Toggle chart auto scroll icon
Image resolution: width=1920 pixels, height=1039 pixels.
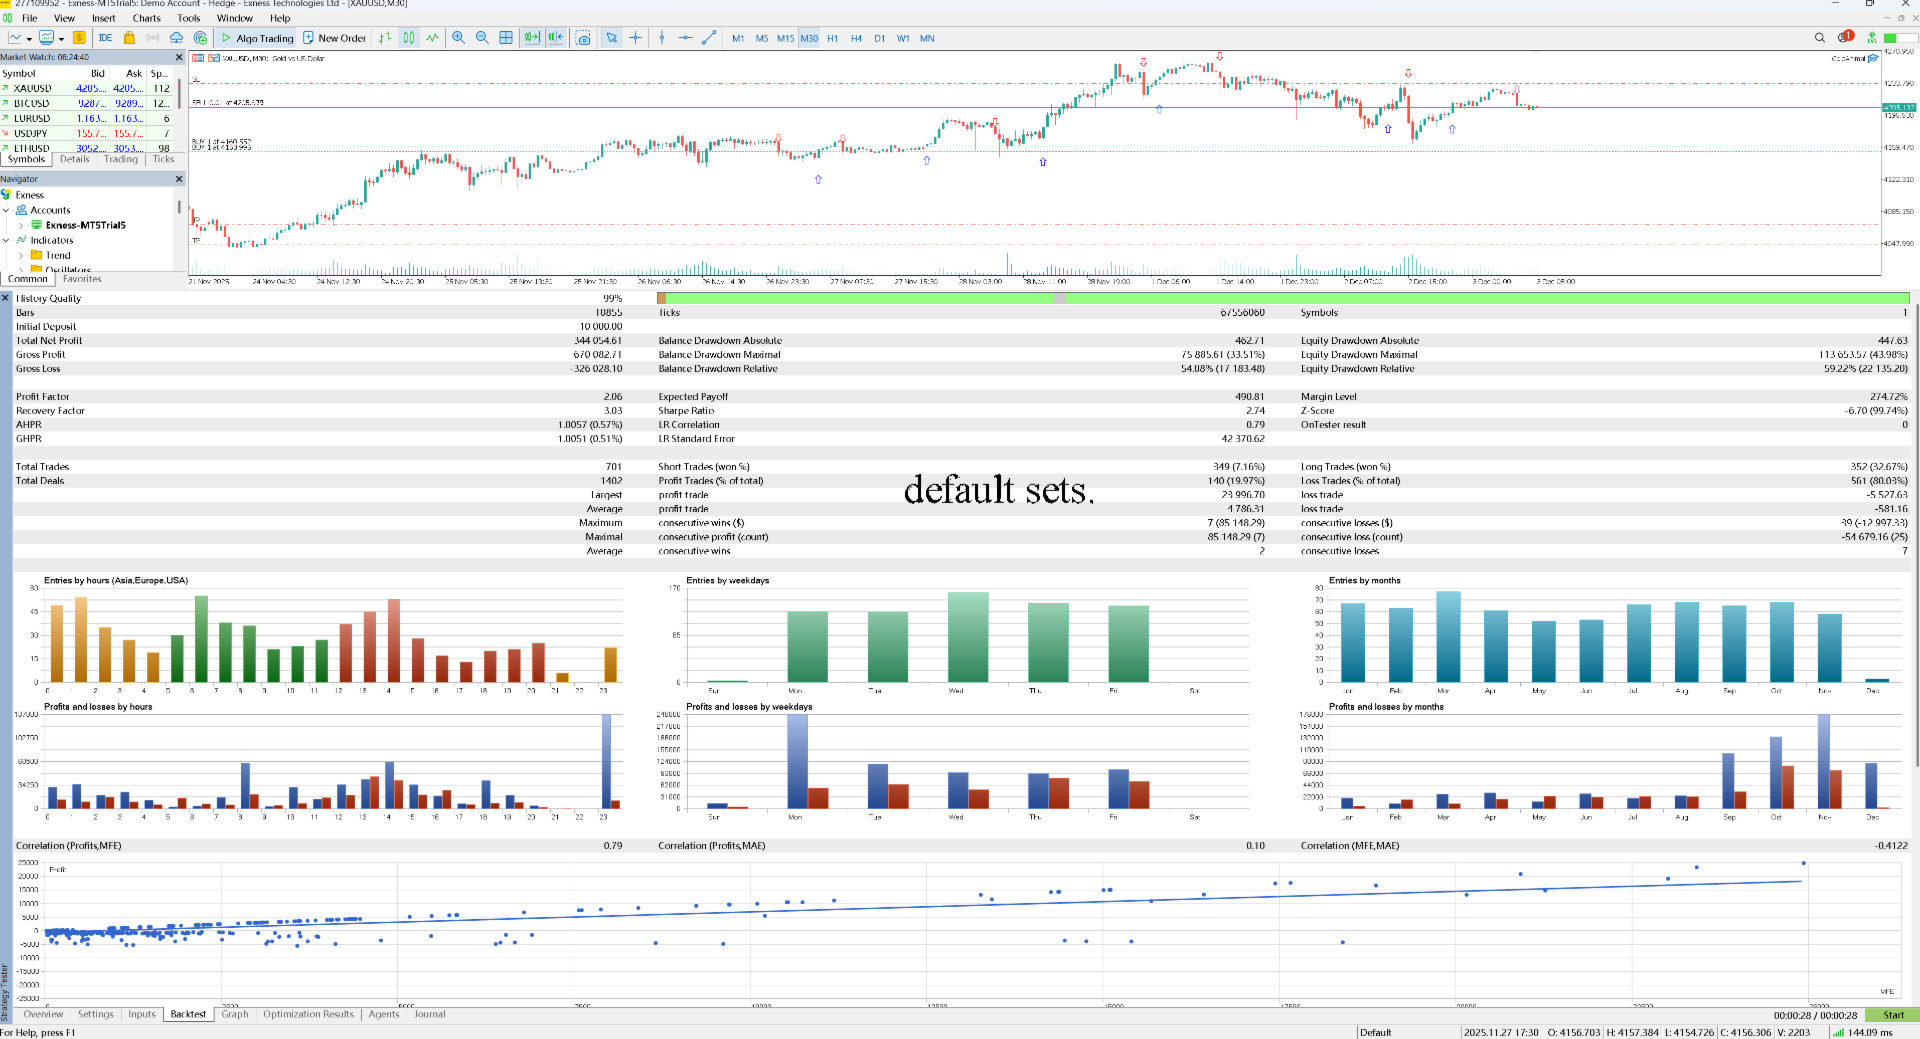(x=532, y=38)
